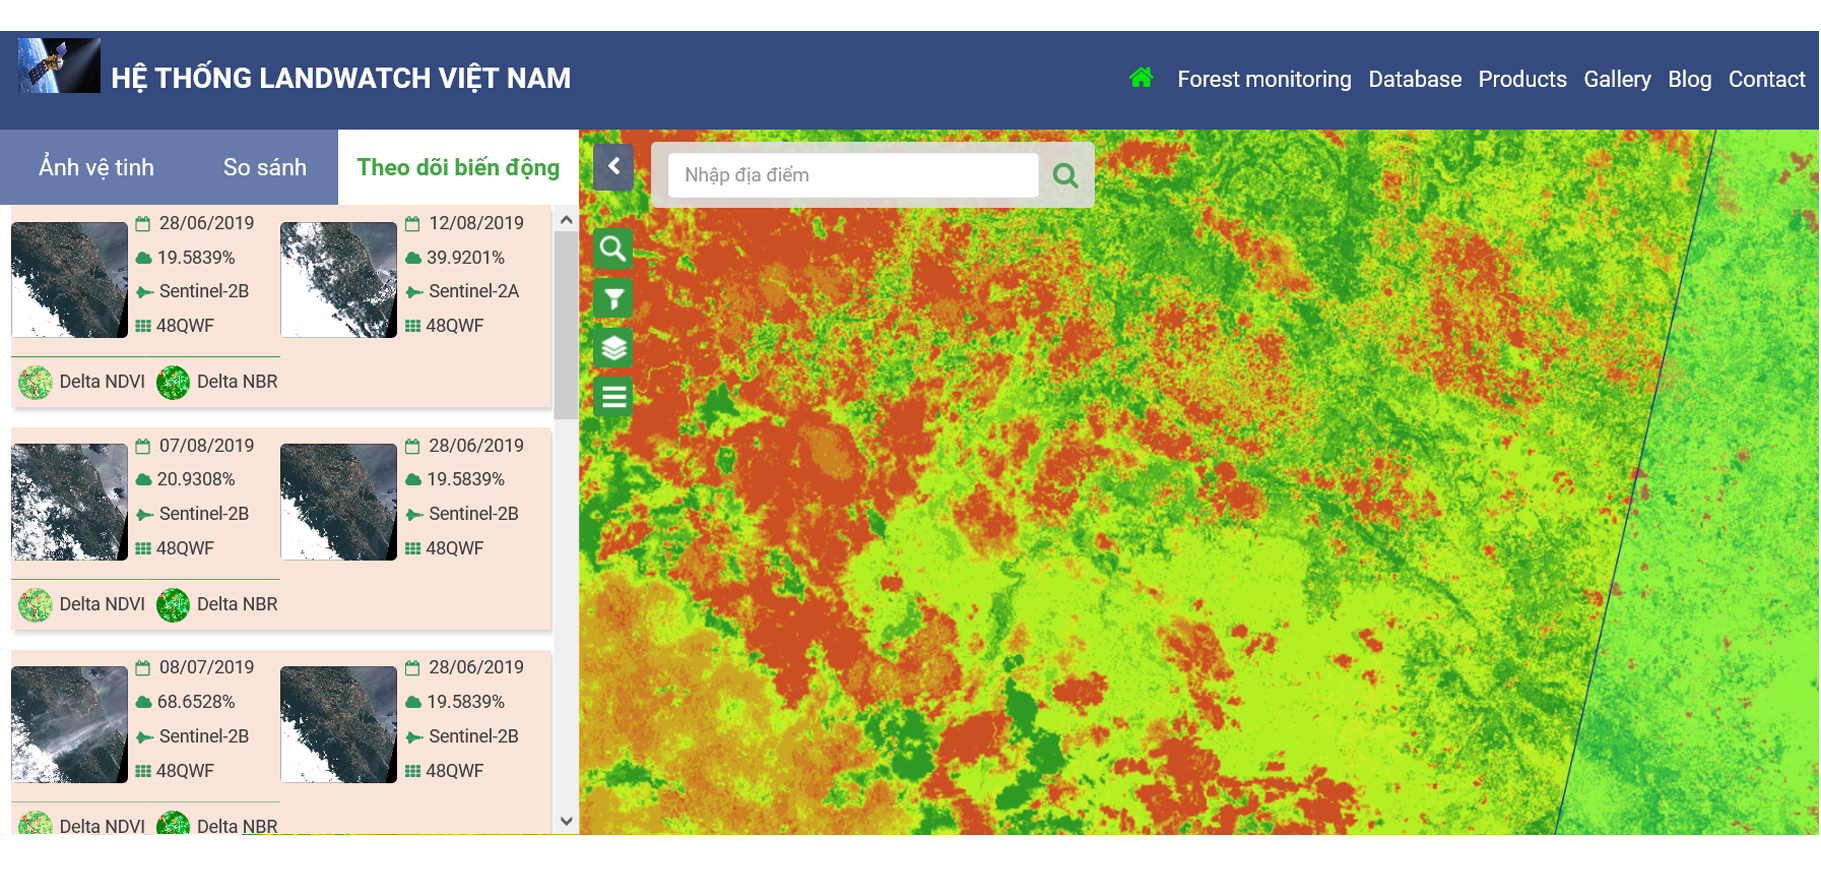
Task: Collapse the sidebar with the left chevron
Action: click(613, 167)
